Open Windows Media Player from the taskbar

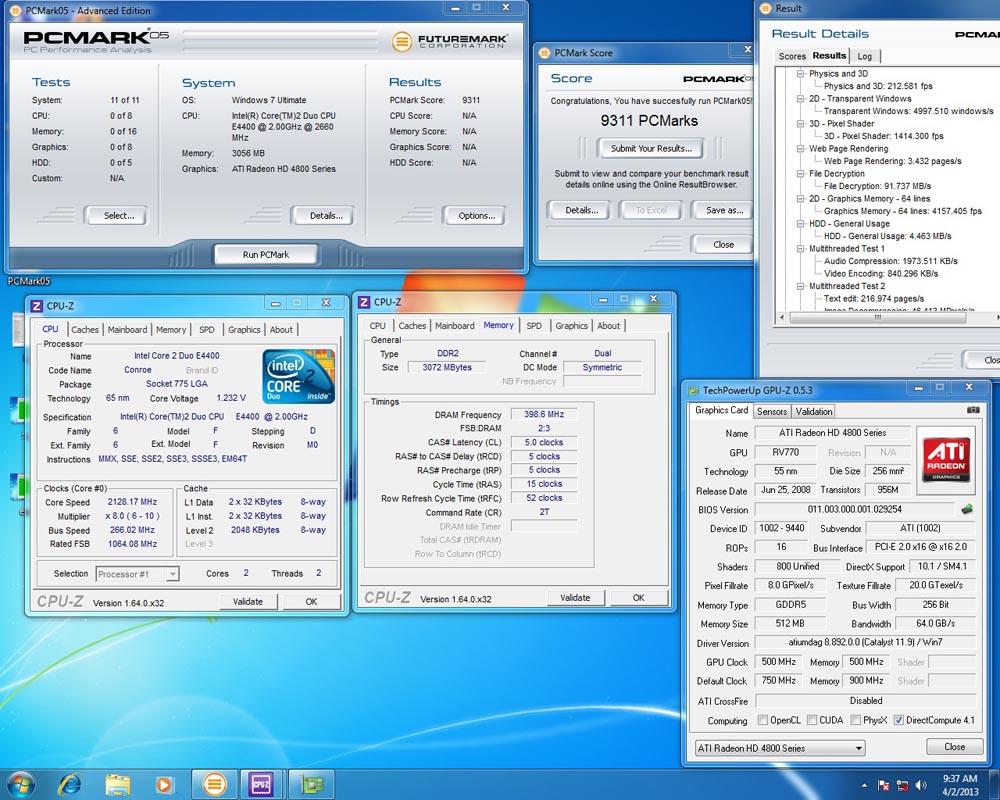164,784
